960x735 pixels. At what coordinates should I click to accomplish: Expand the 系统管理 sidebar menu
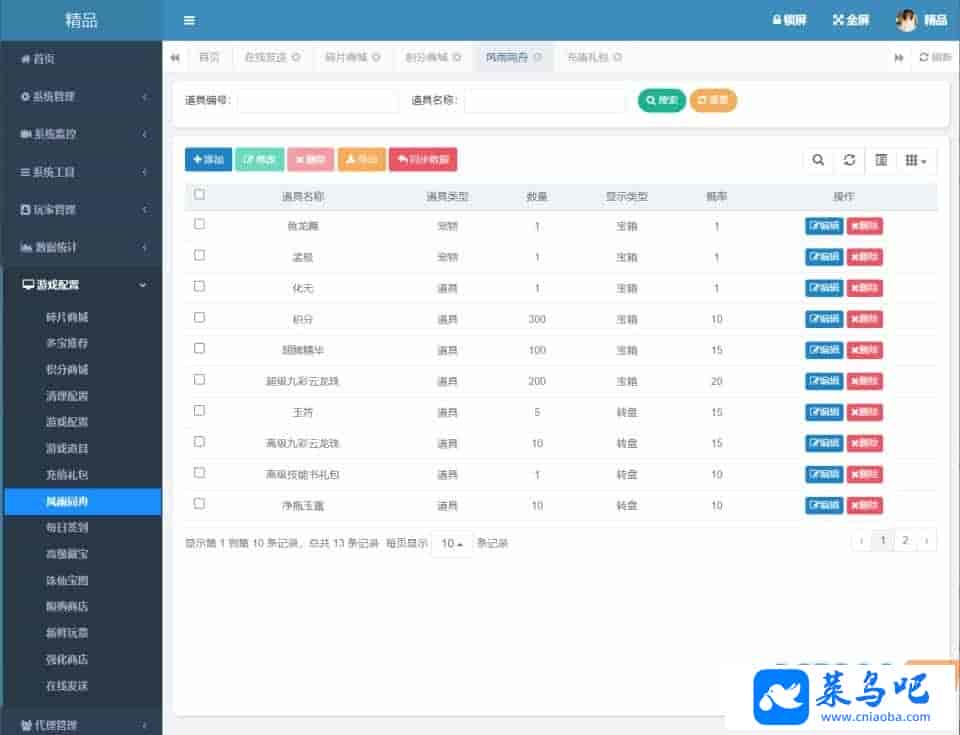(x=83, y=96)
